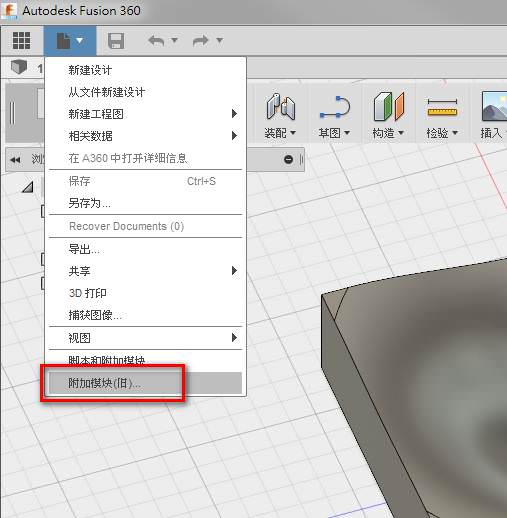Click the 插入 image insert icon
The image size is (507, 518).
click(x=494, y=107)
